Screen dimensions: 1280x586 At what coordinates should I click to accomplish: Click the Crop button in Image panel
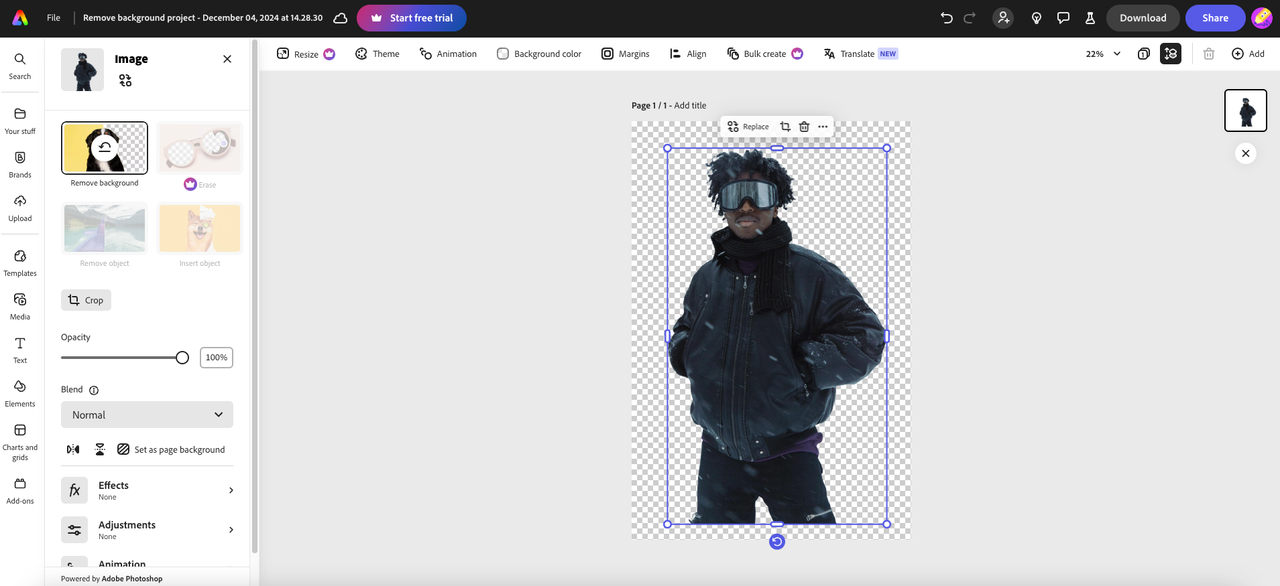[x=86, y=300]
